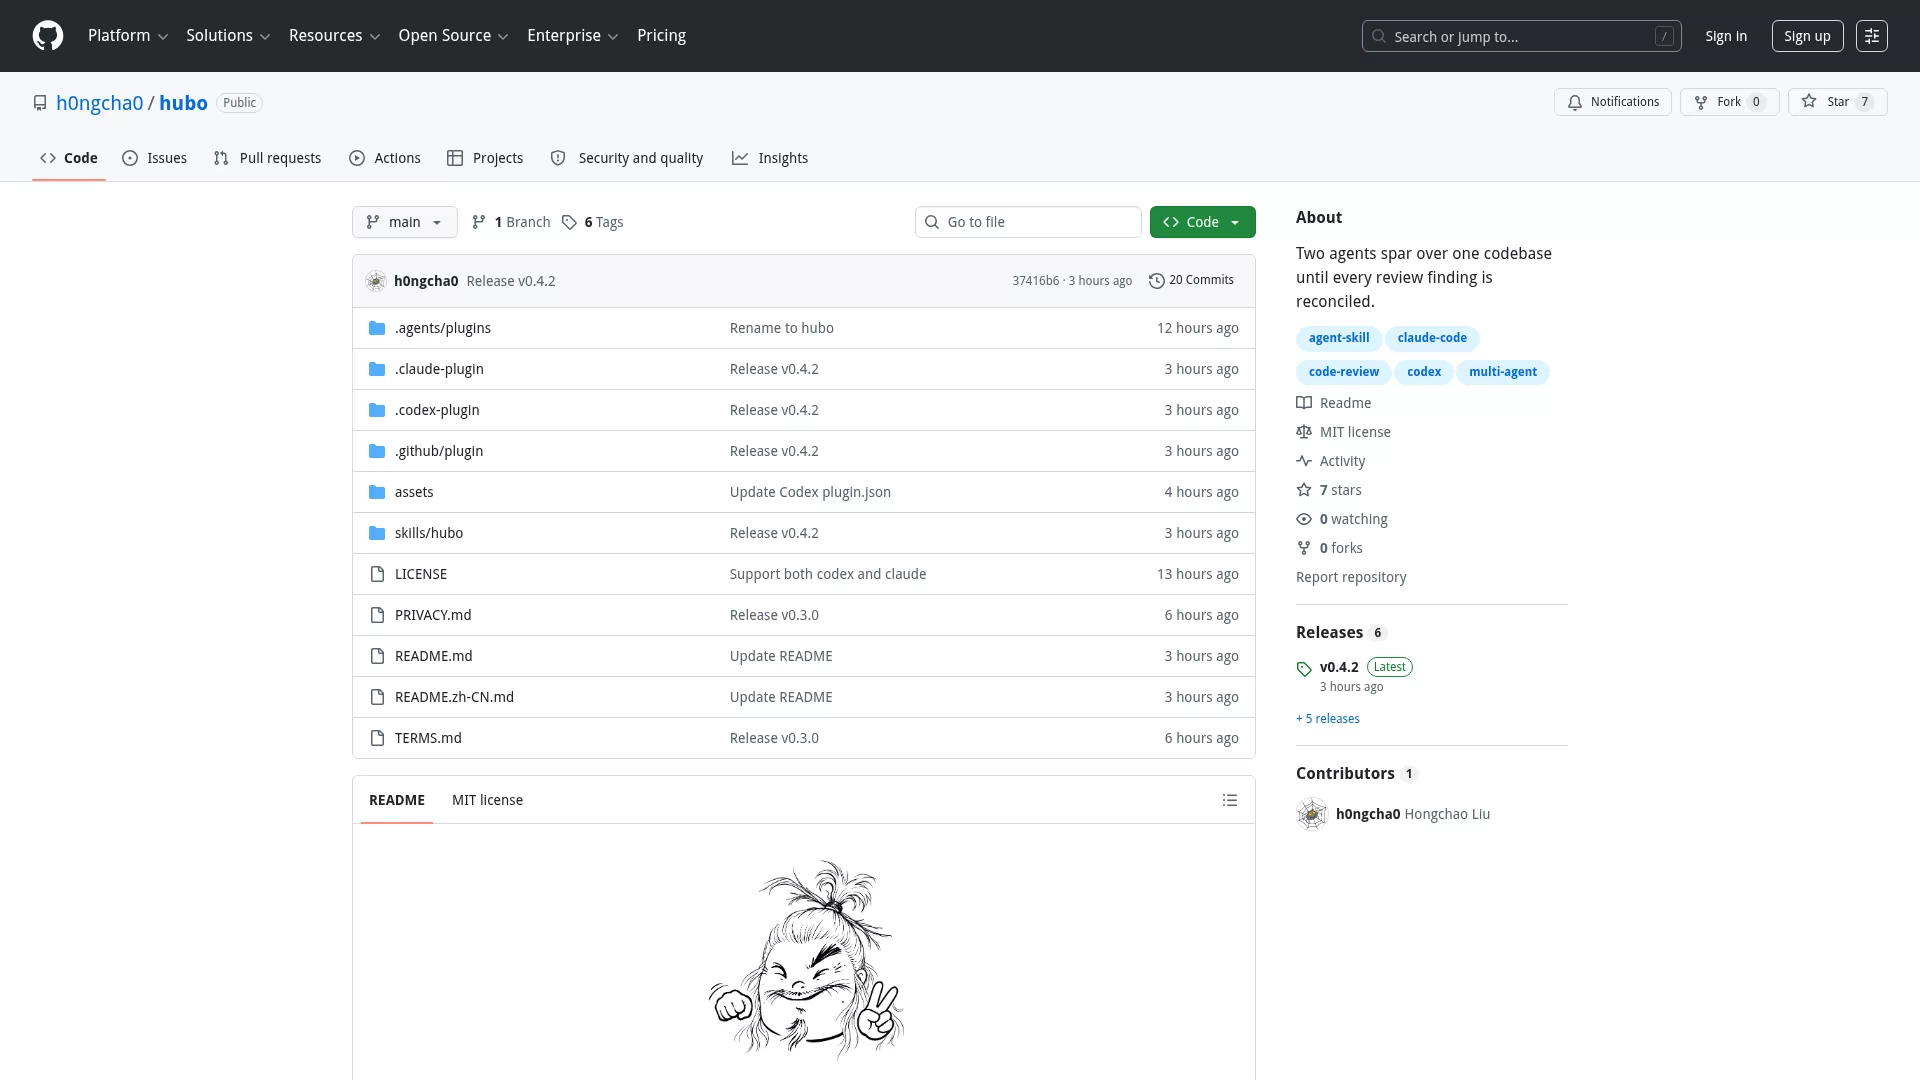Click the Report repository link
This screenshot has width=1920, height=1080.
click(1351, 577)
